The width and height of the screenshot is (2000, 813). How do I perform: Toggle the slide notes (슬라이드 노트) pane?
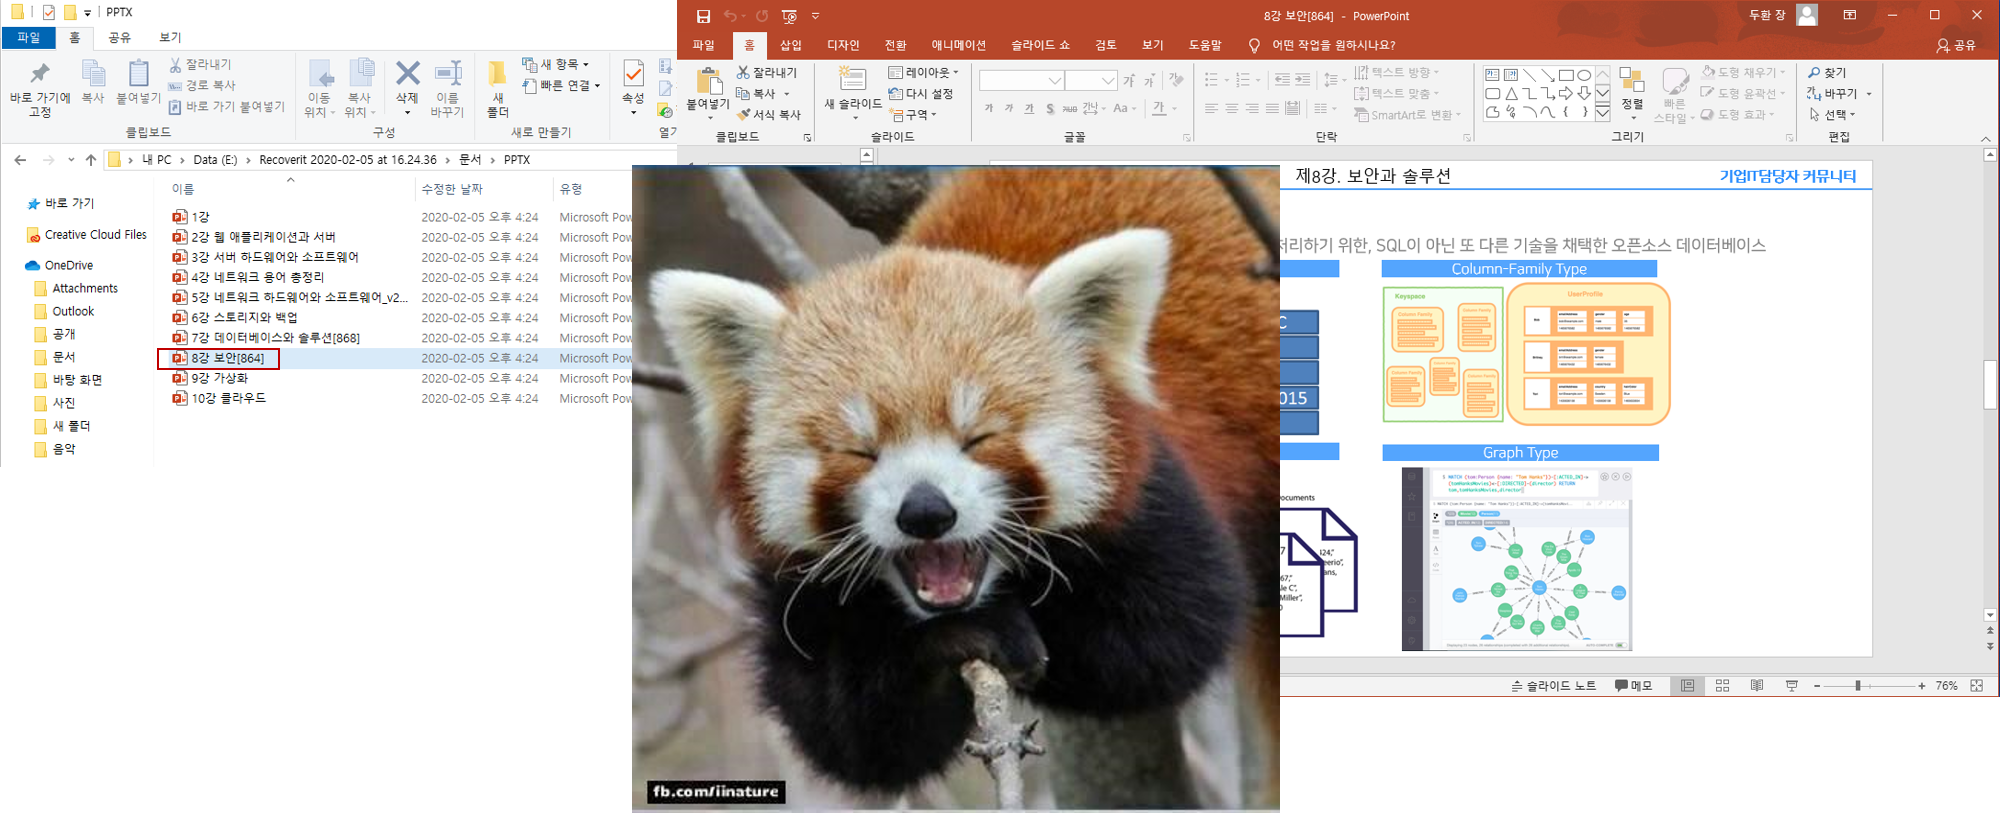point(1553,686)
